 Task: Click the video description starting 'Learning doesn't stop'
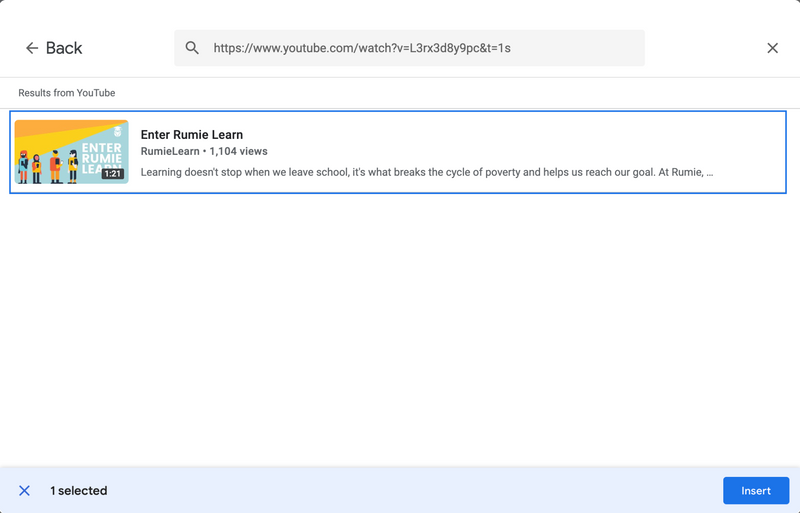[x=427, y=173]
